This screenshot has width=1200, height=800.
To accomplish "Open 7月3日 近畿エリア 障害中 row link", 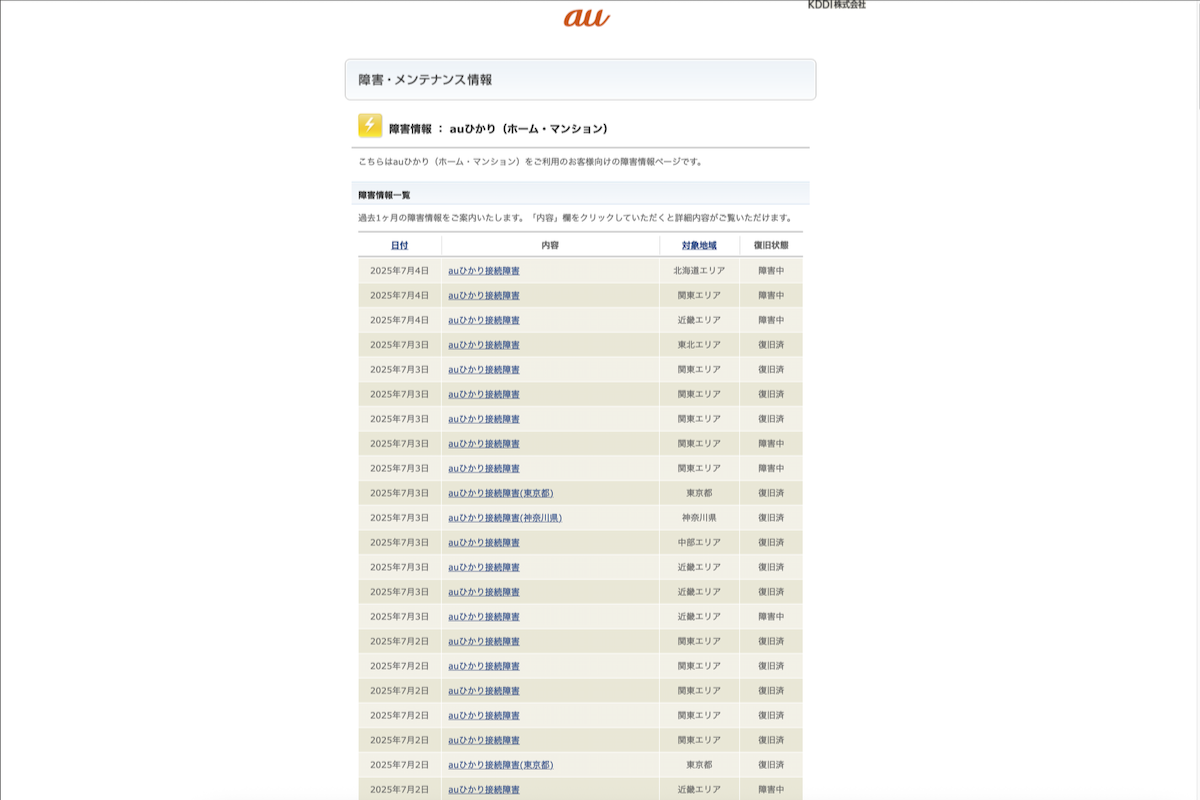I will pos(484,616).
